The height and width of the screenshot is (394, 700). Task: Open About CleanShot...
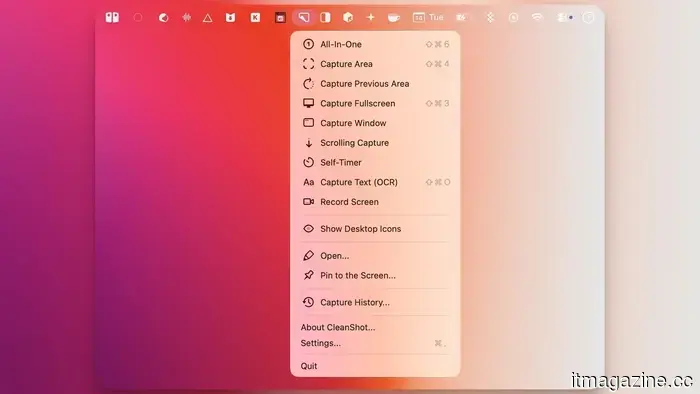(375, 327)
